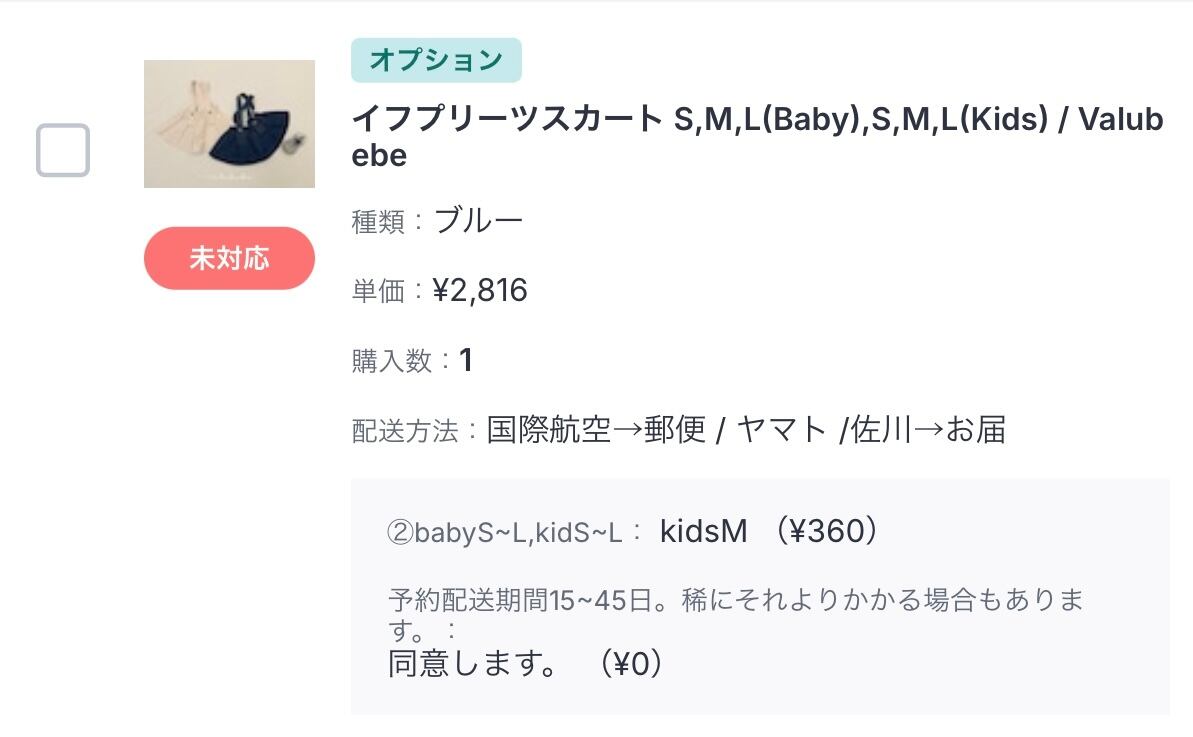
Task: Click the 配送方法 label
Action: coord(406,431)
